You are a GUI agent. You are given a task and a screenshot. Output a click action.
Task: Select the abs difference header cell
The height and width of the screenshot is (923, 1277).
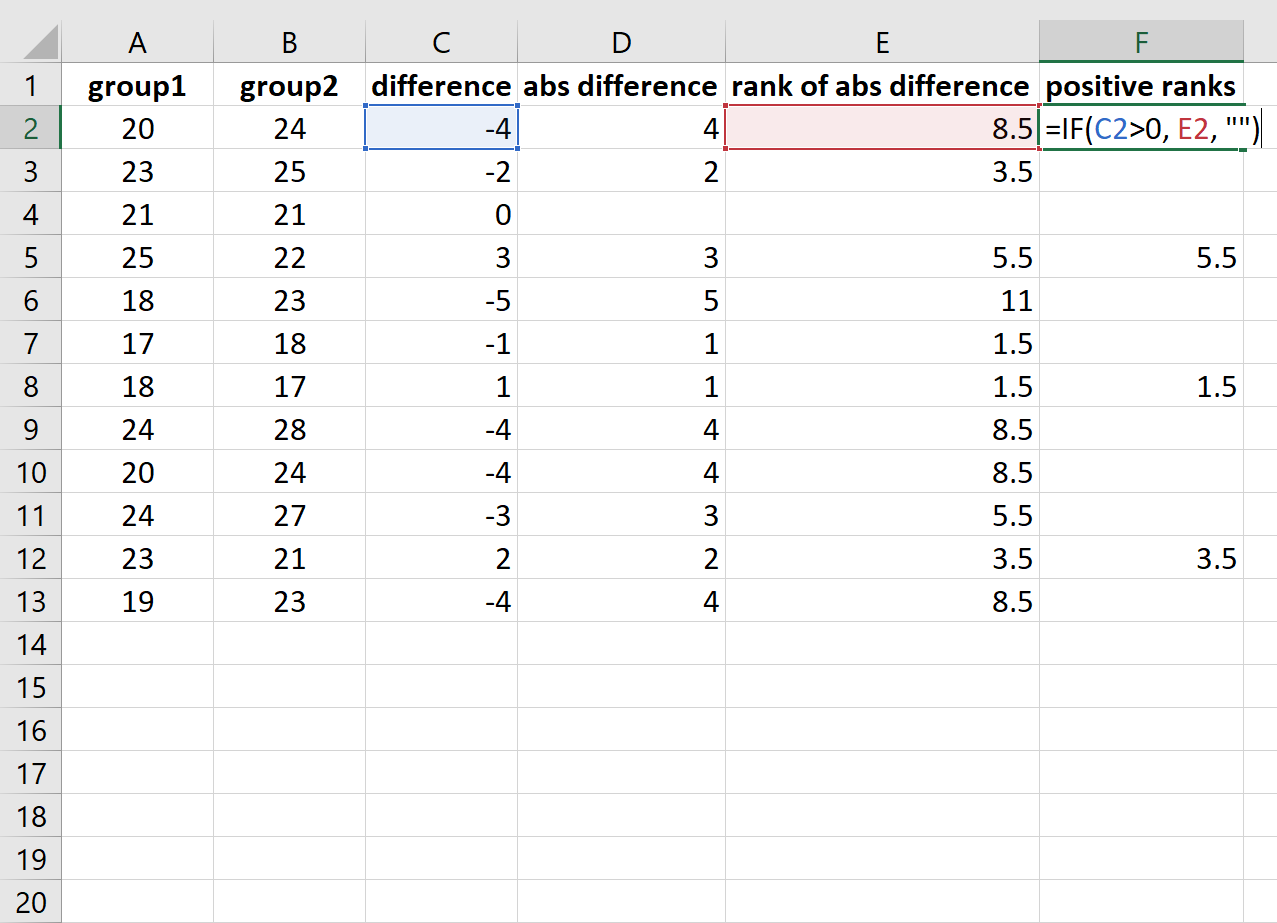(x=619, y=85)
